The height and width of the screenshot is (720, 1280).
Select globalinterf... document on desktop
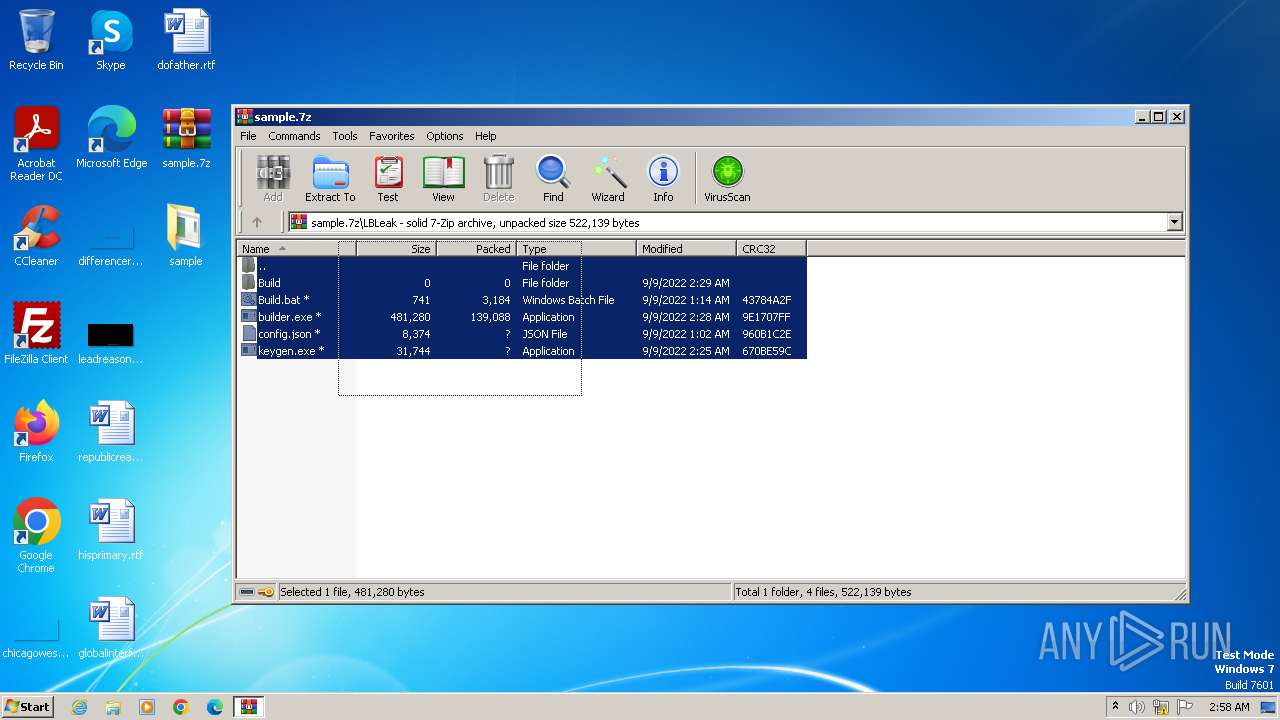pos(111,628)
